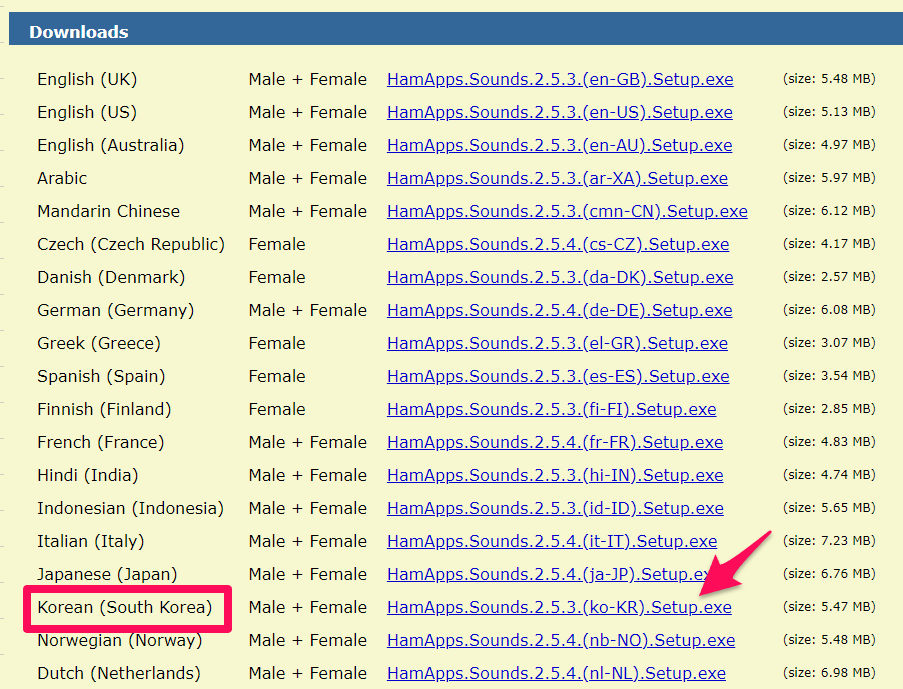The image size is (903, 689).
Task: Select the 'Dutch (Netherlands)' label
Action: point(119,673)
